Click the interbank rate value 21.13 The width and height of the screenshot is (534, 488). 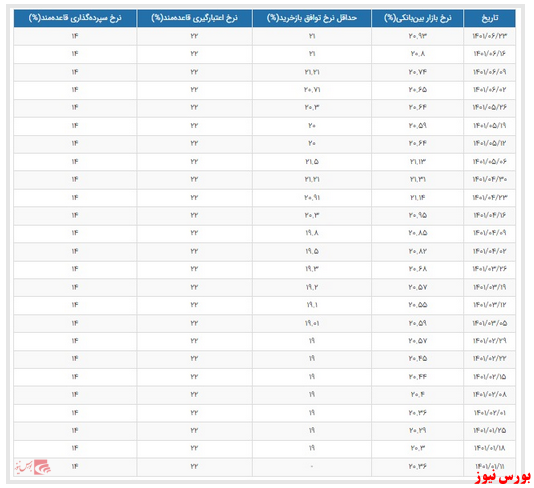coord(418,161)
